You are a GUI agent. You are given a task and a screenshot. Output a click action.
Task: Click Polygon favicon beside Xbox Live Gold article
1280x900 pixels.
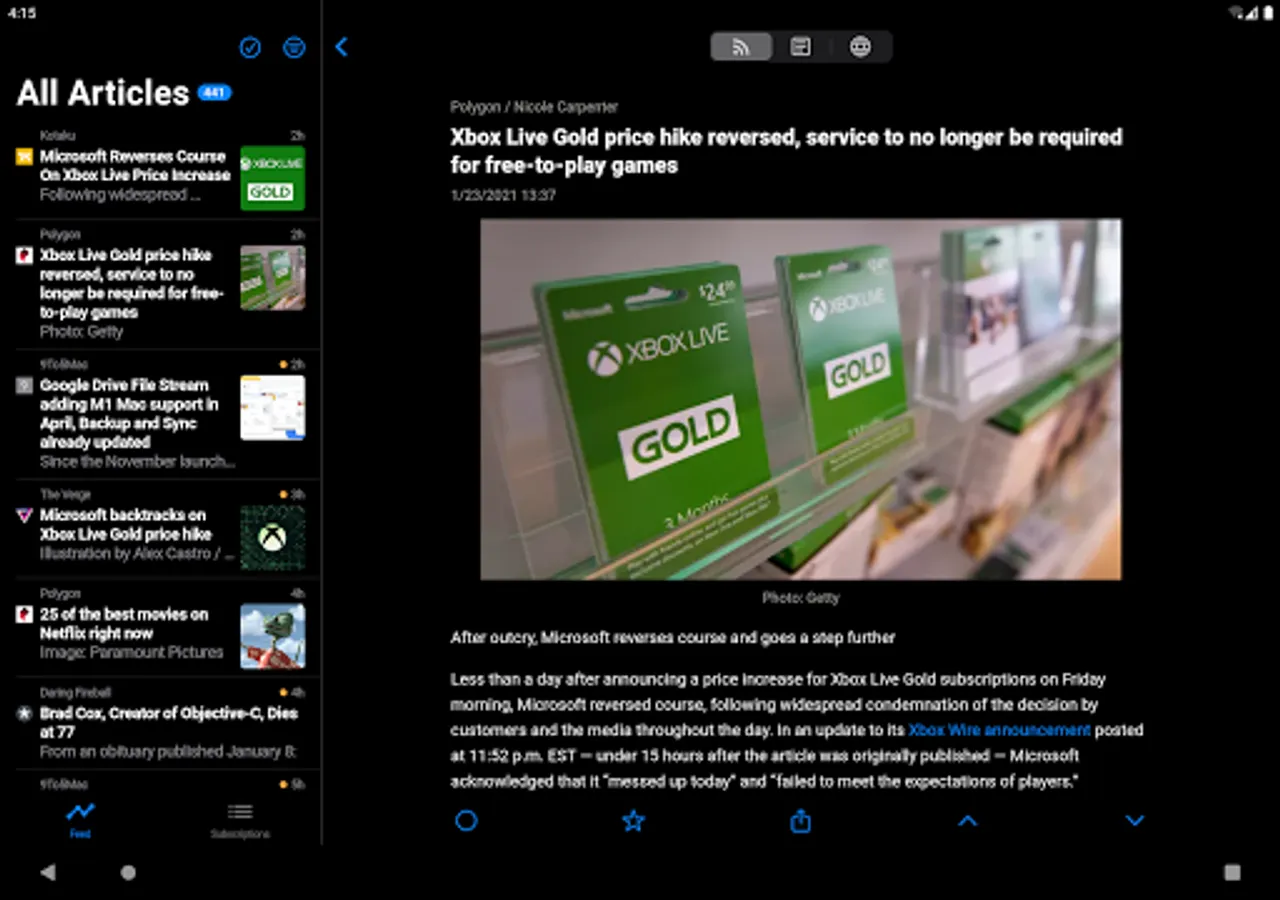point(24,255)
